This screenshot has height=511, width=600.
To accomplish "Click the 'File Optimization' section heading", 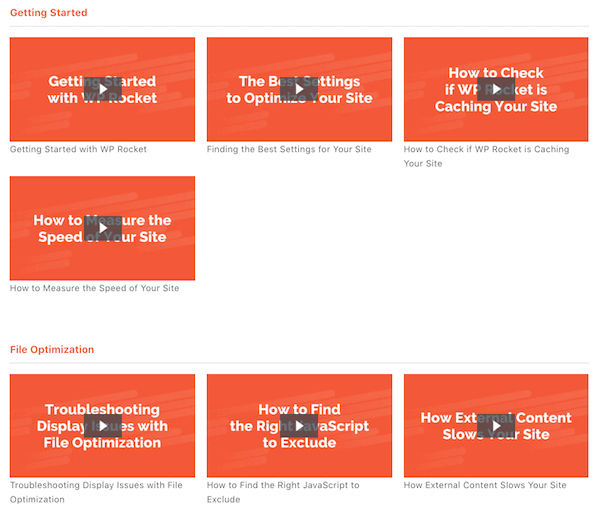I will click(x=52, y=349).
